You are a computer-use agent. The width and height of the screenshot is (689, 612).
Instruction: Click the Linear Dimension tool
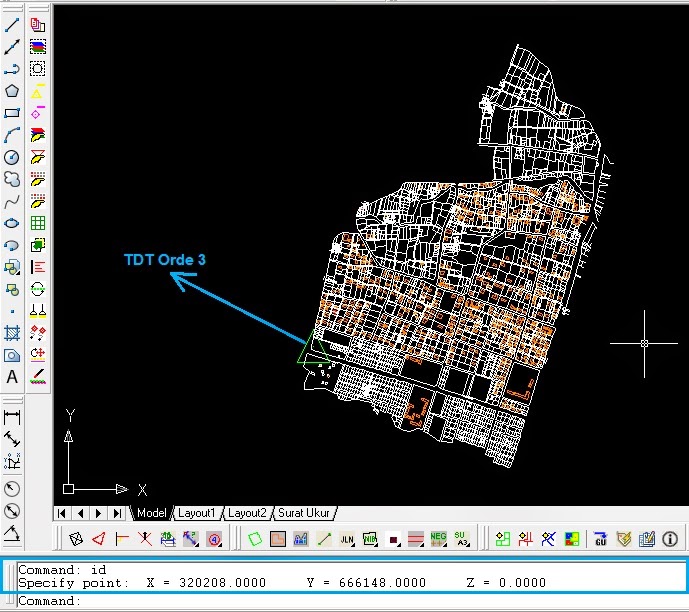12,416
